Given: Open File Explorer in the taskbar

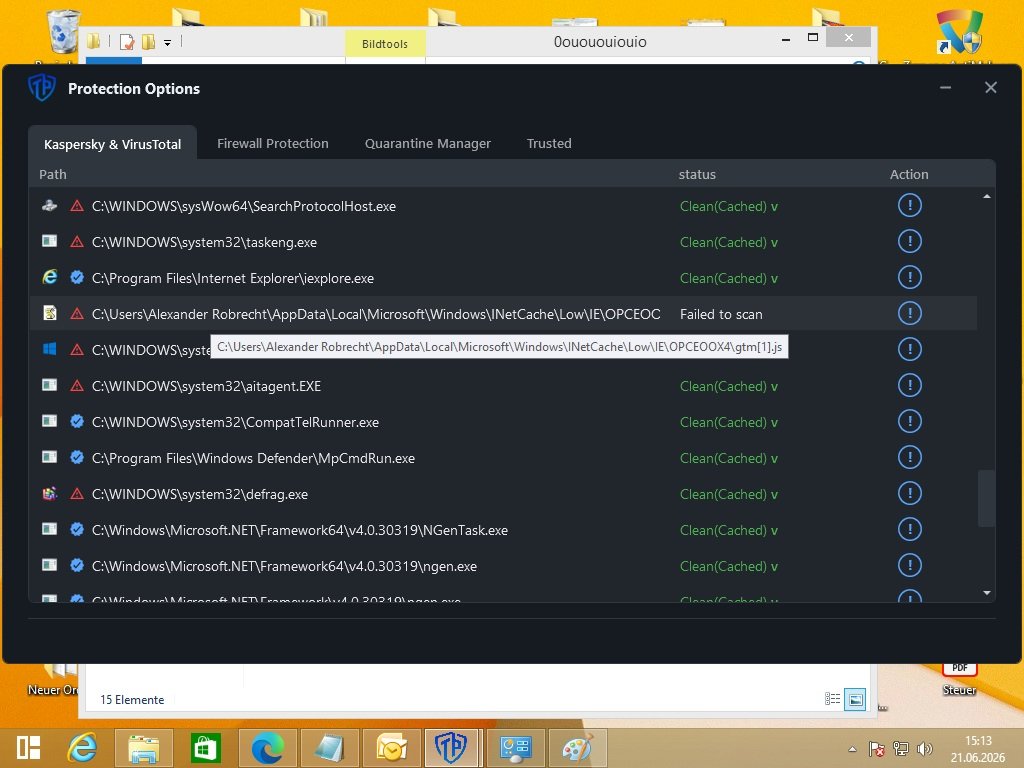Looking at the screenshot, I should click(x=144, y=748).
